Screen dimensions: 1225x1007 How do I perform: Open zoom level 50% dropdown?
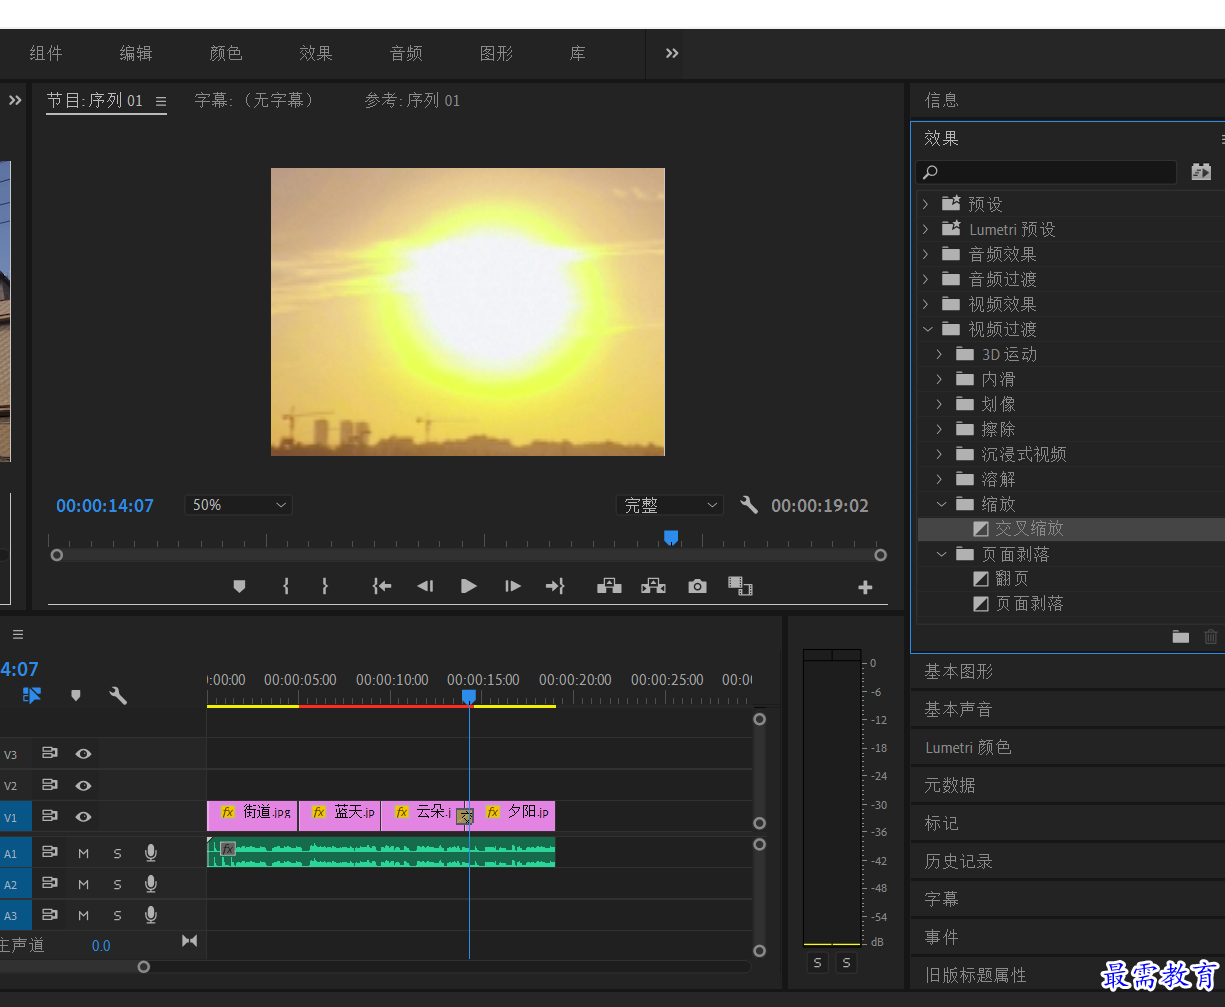tap(239, 505)
